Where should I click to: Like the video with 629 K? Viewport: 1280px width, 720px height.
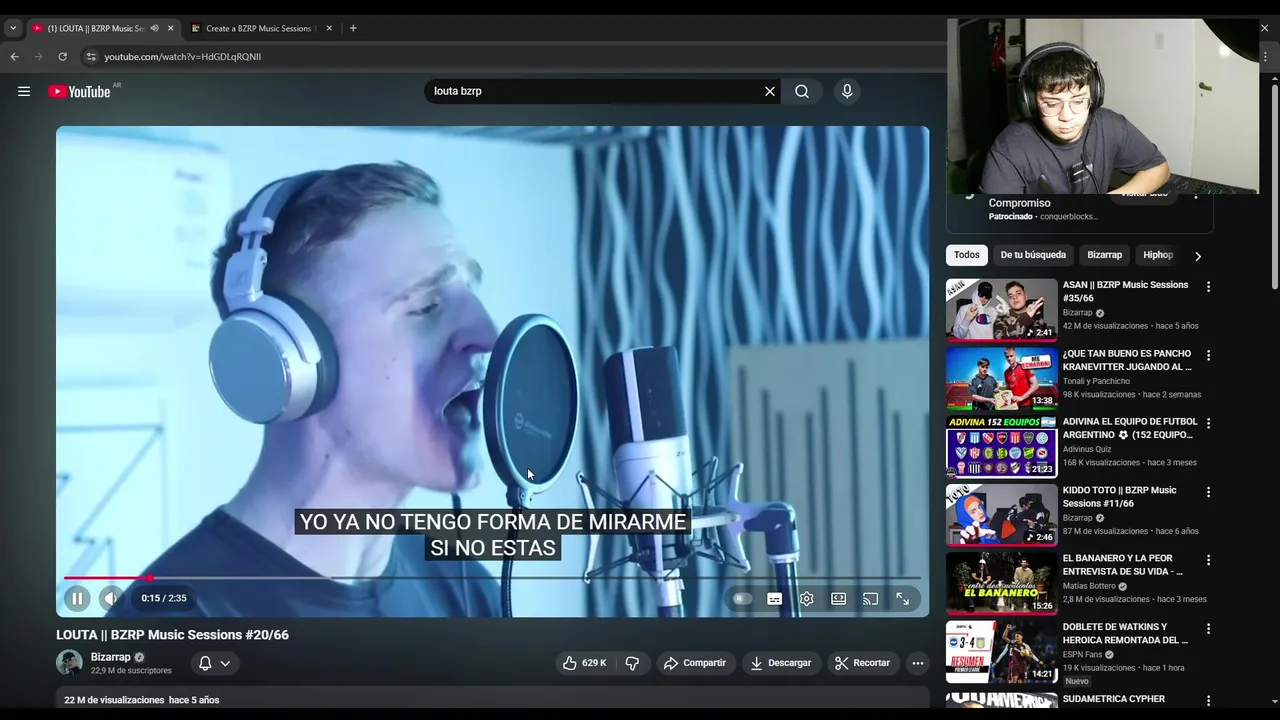coord(585,663)
